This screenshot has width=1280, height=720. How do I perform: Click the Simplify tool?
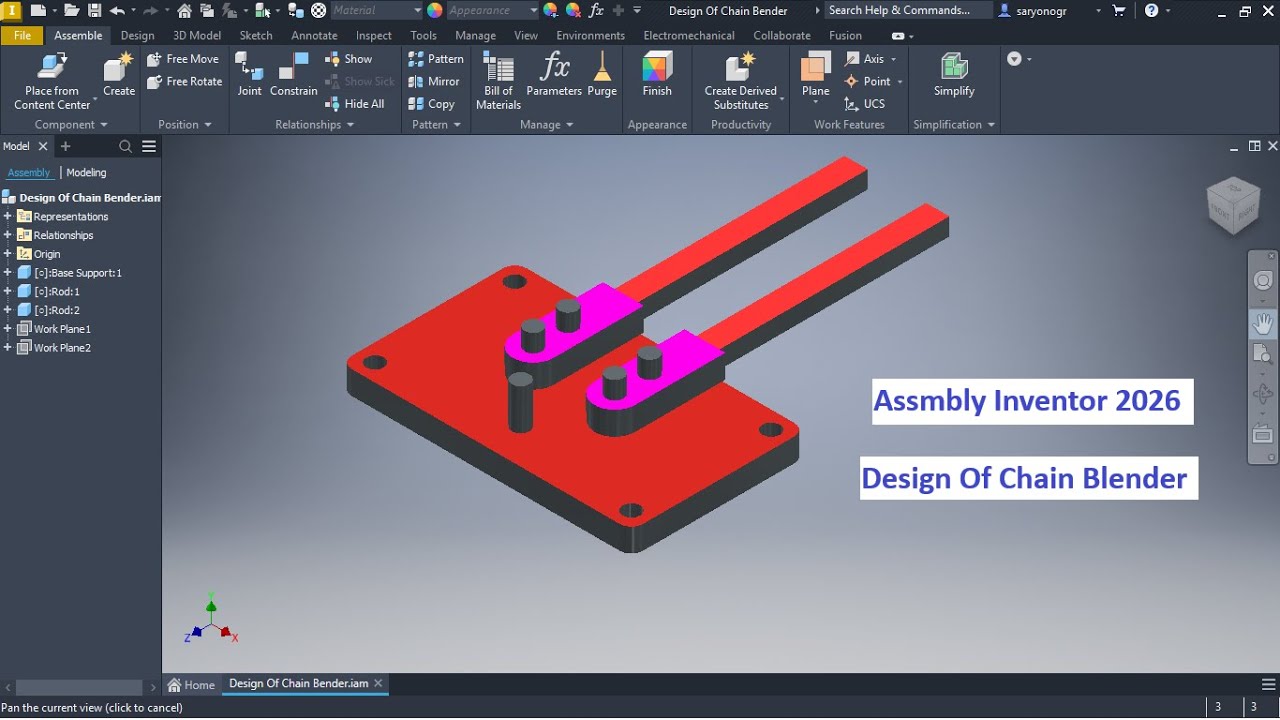coord(954,74)
